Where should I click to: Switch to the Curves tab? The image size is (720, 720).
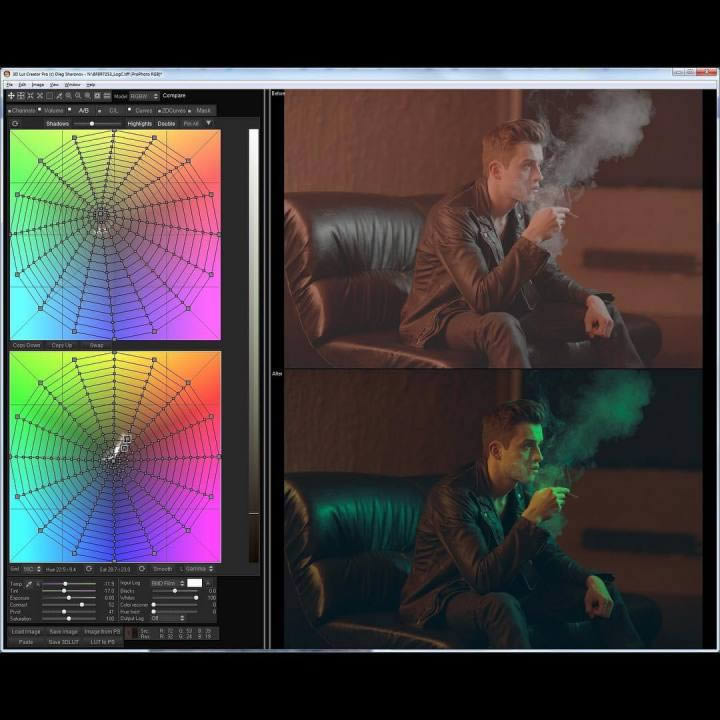coord(143,111)
